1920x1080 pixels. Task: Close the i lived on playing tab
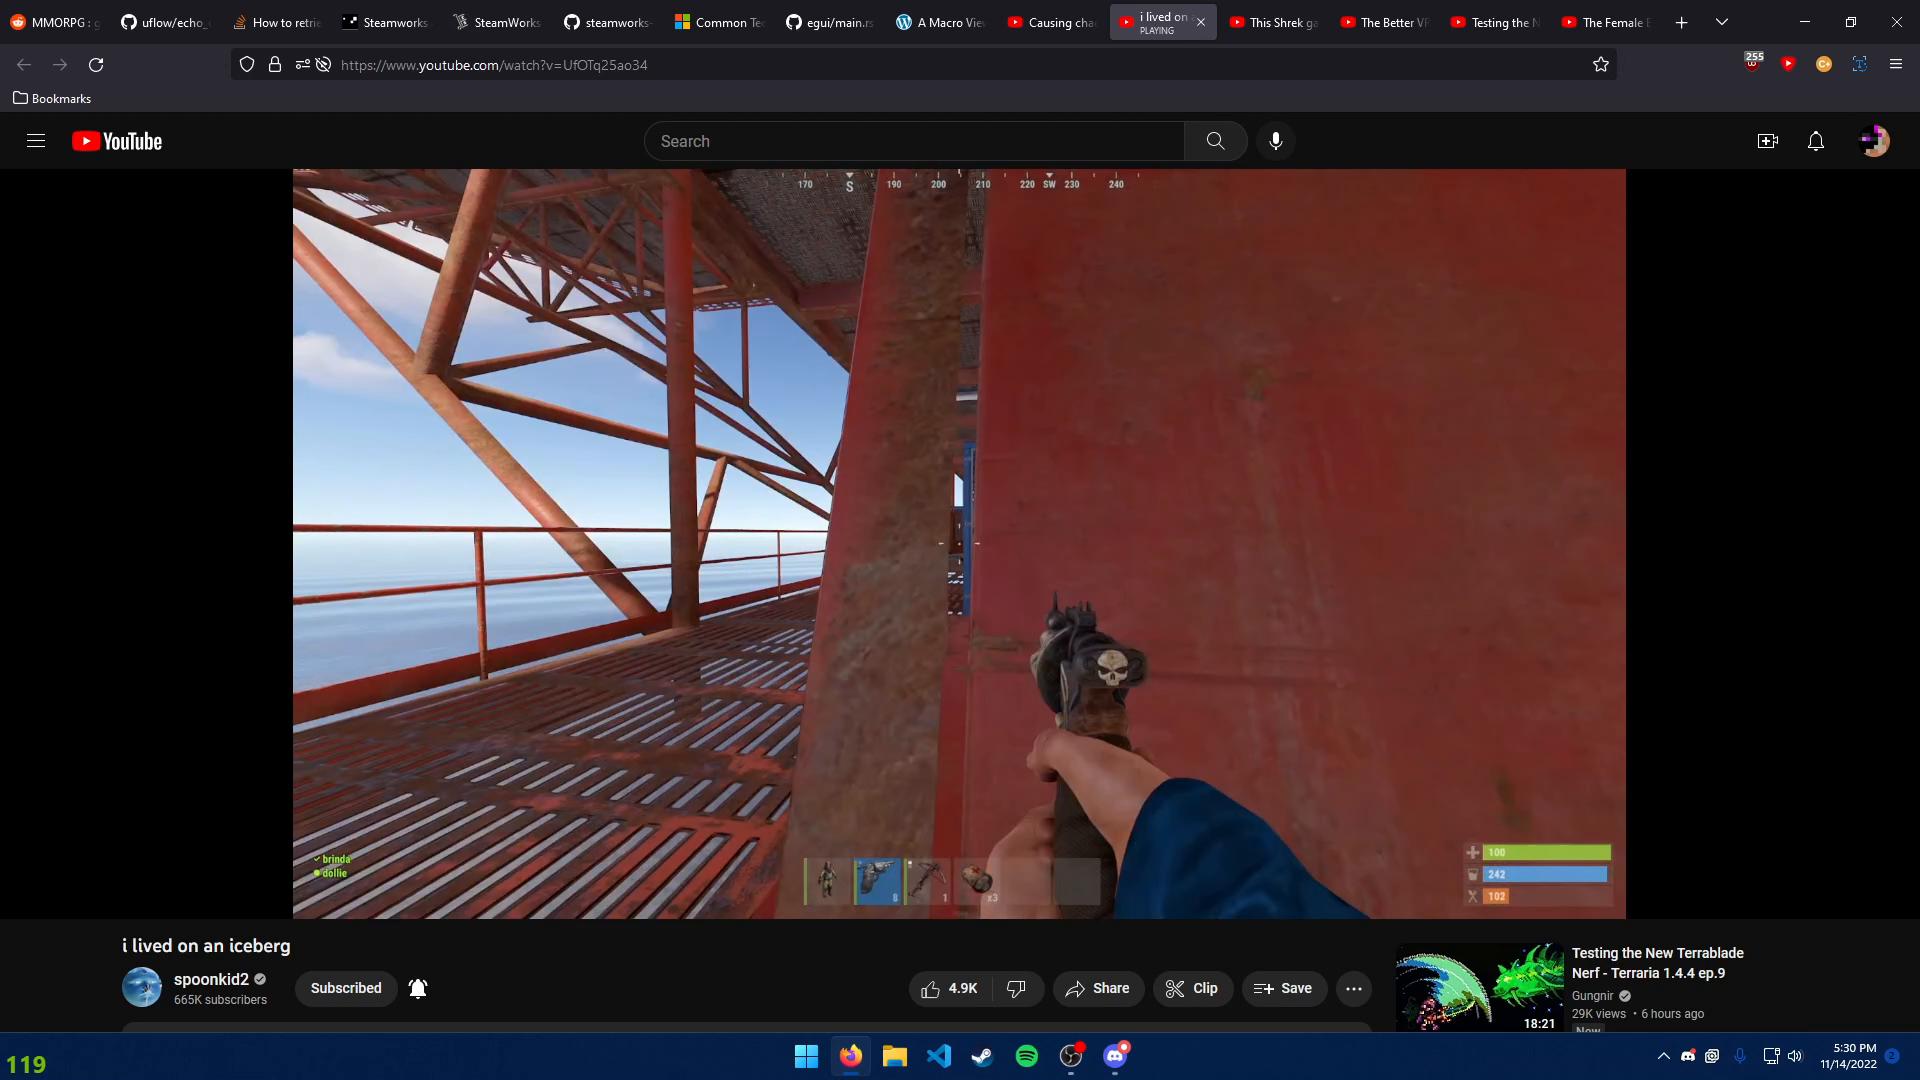1201,22
